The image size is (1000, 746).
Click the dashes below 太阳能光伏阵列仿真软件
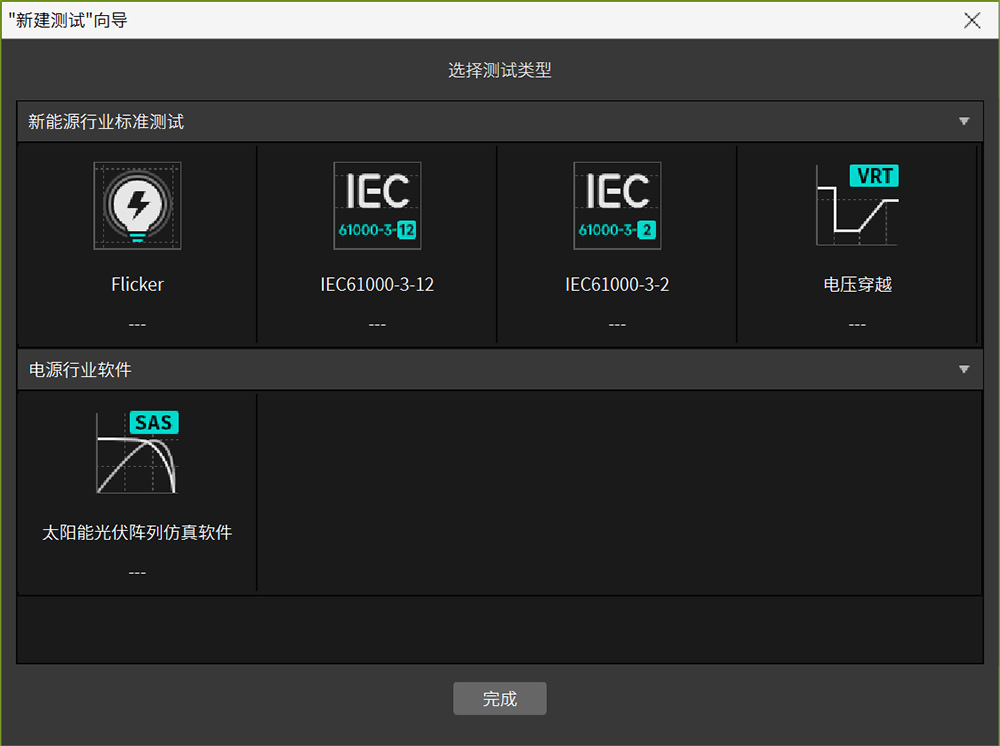pos(137,573)
